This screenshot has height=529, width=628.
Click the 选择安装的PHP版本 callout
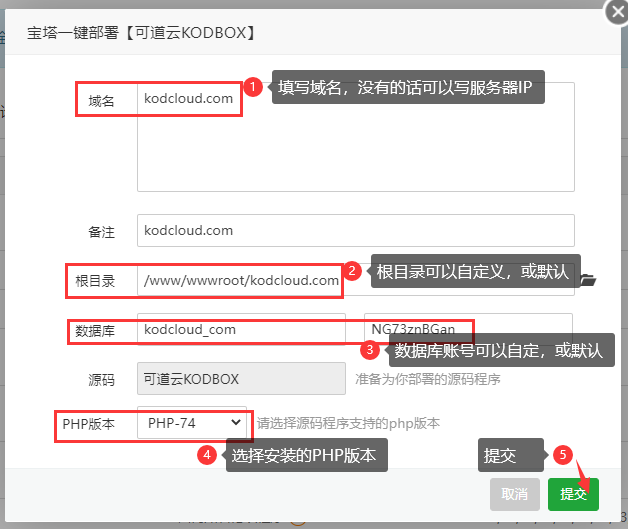coord(305,456)
